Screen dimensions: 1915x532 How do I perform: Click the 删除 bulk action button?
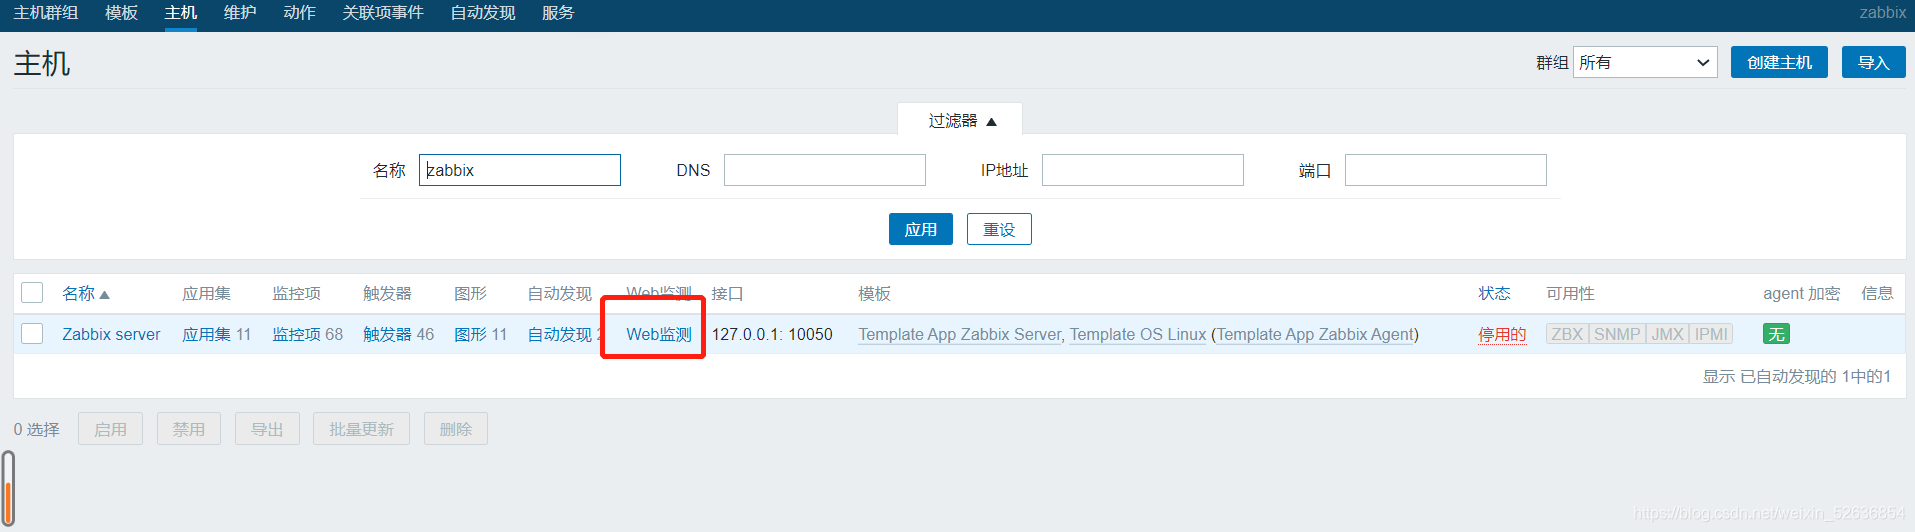[456, 429]
